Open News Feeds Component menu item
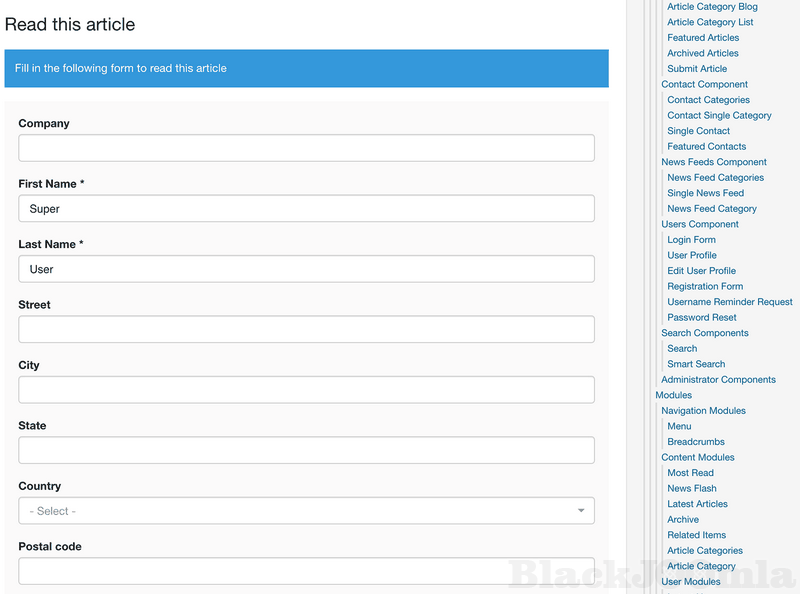800x594 pixels. (713, 162)
